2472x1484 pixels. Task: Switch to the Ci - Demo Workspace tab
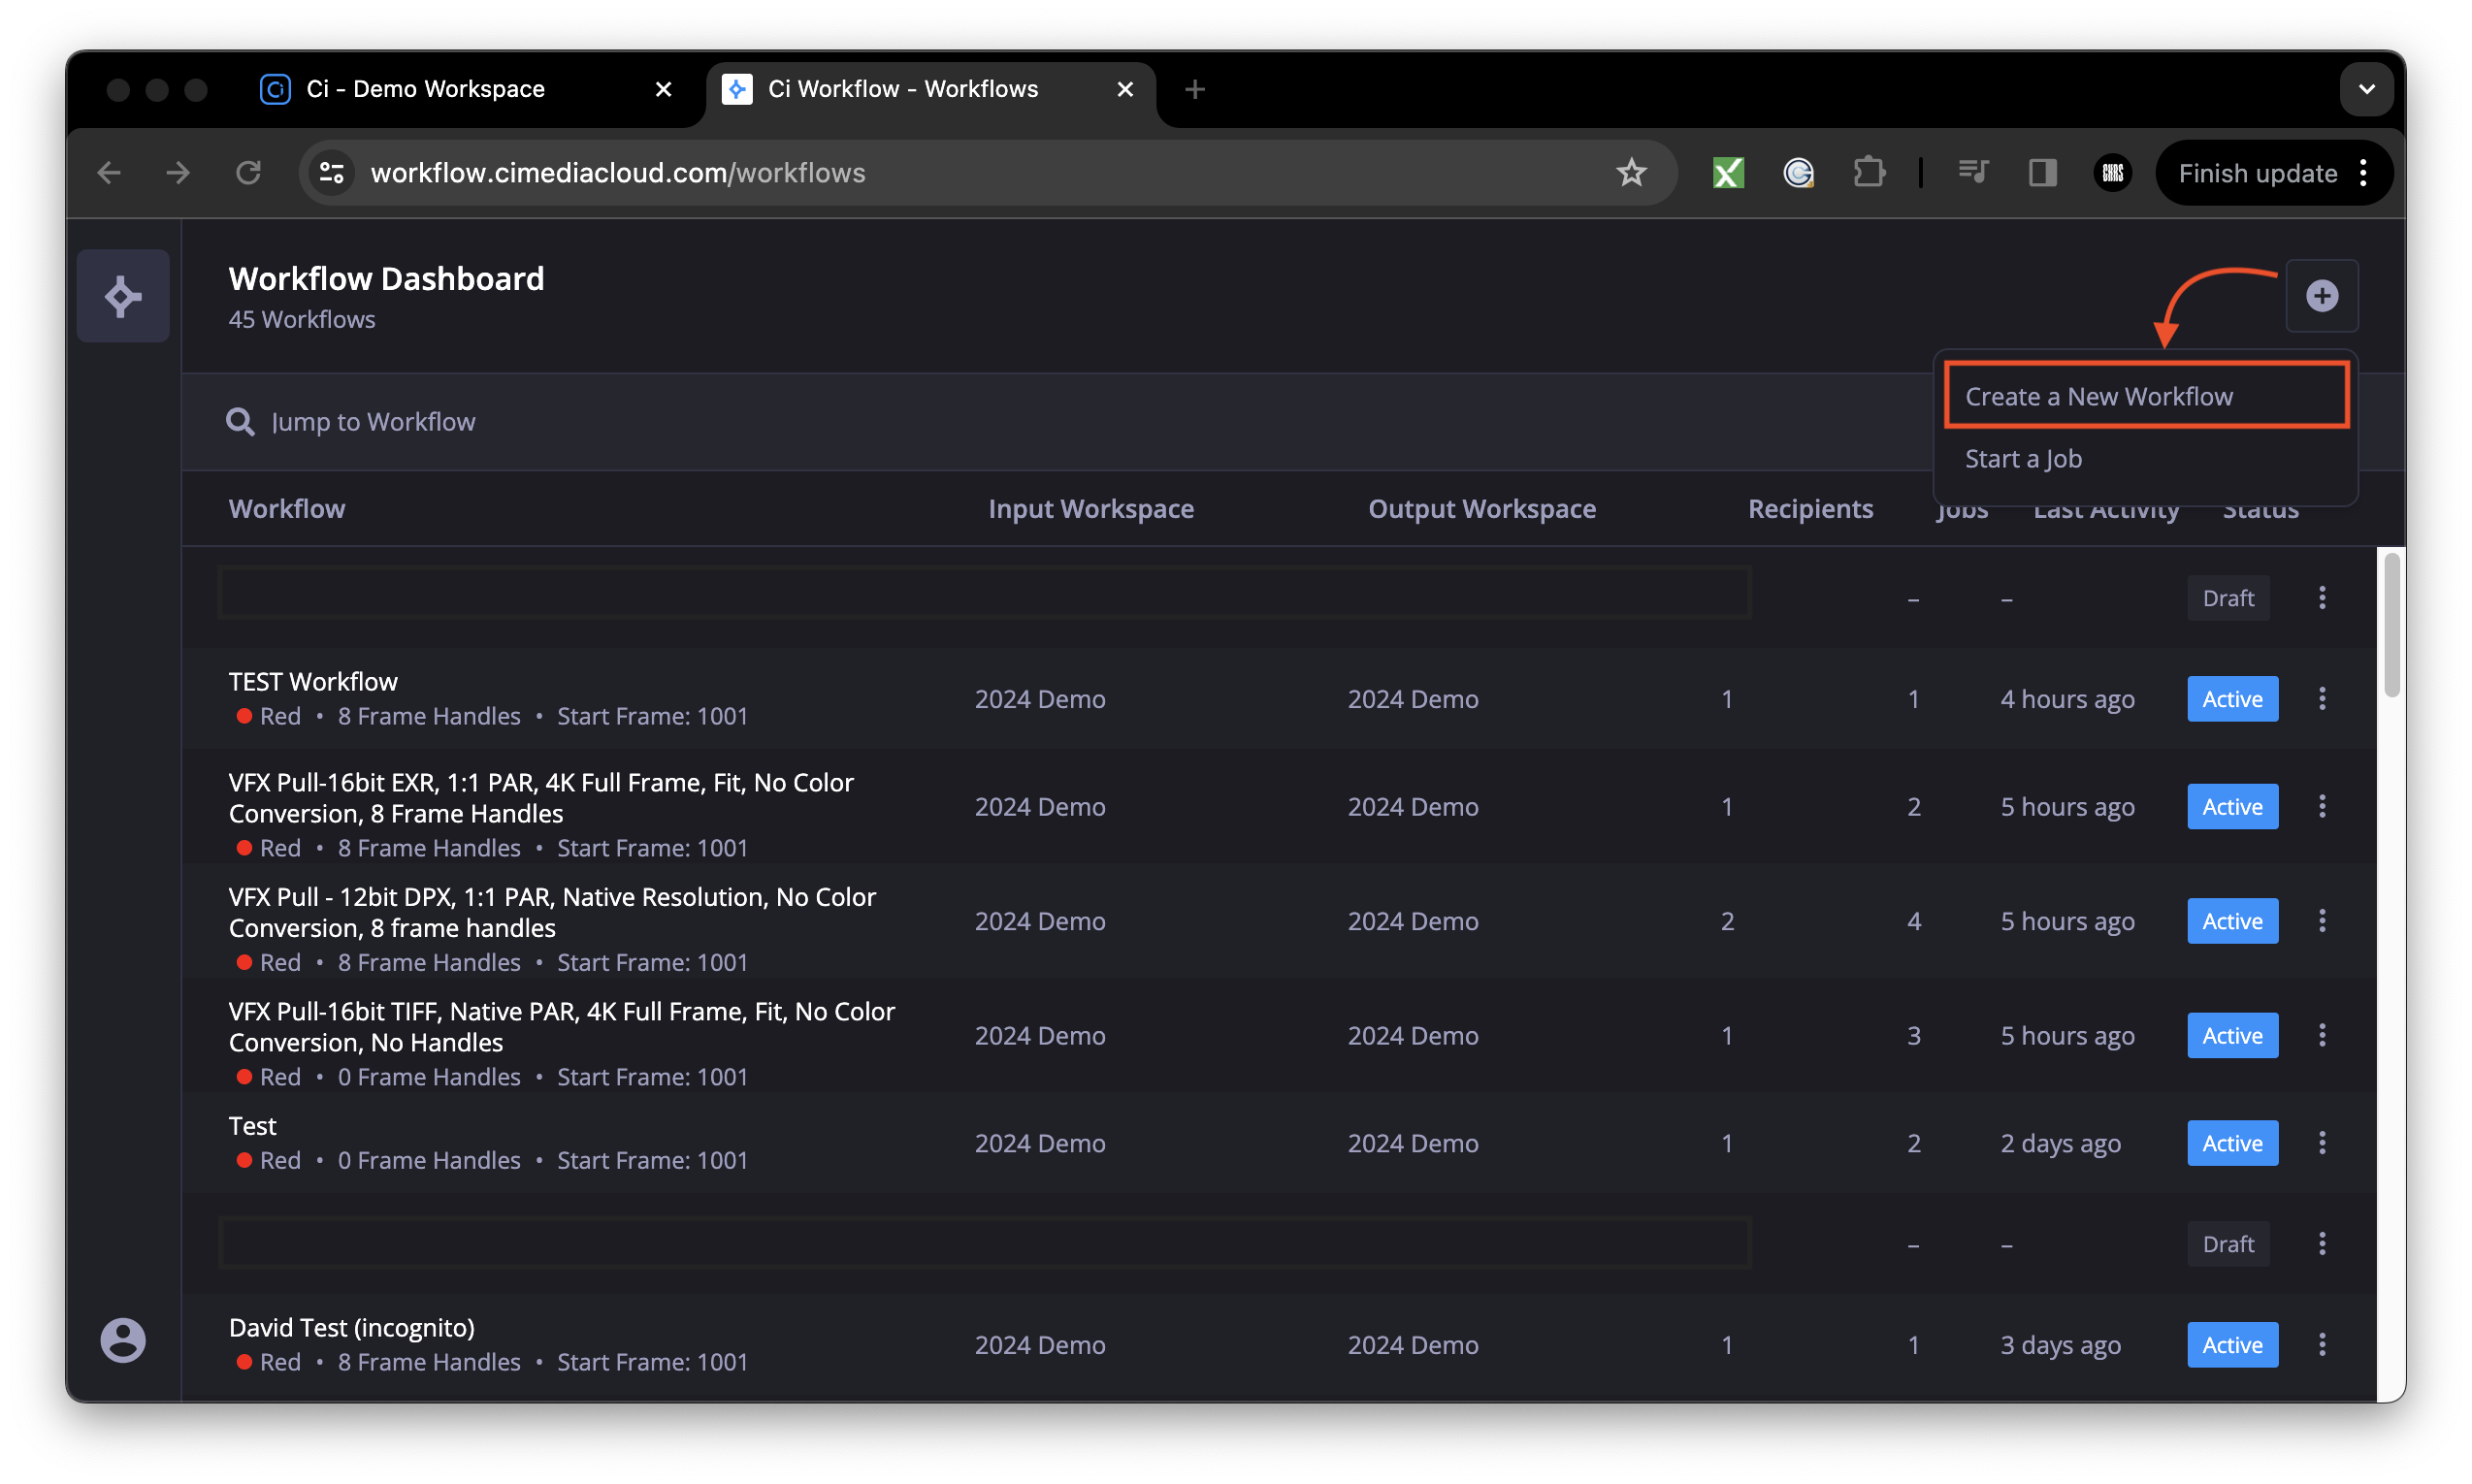click(425, 88)
